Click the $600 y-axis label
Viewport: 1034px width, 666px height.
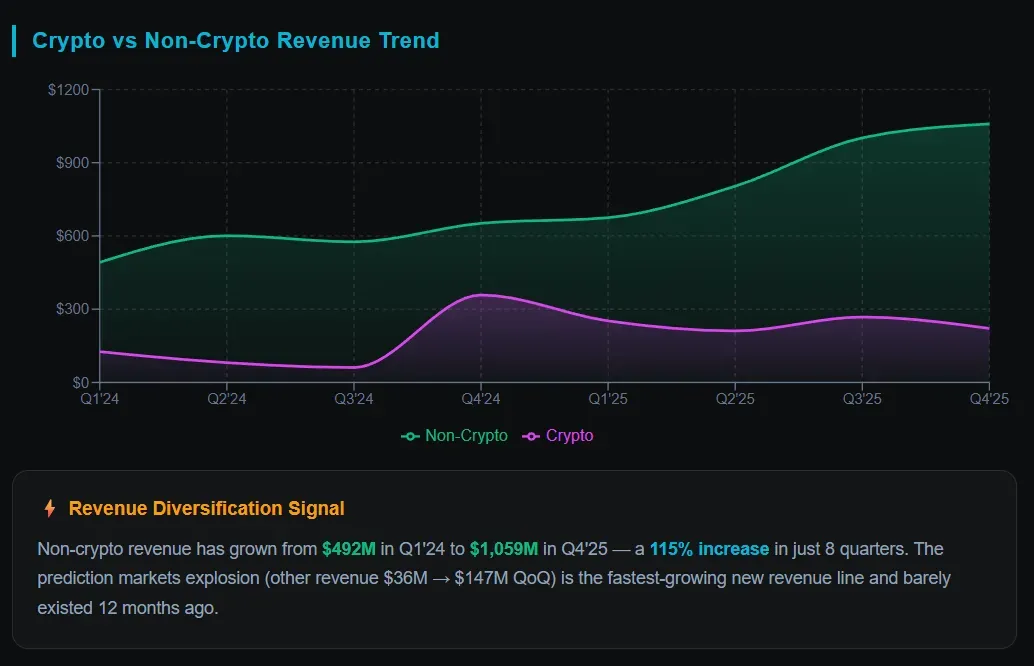click(x=71, y=236)
